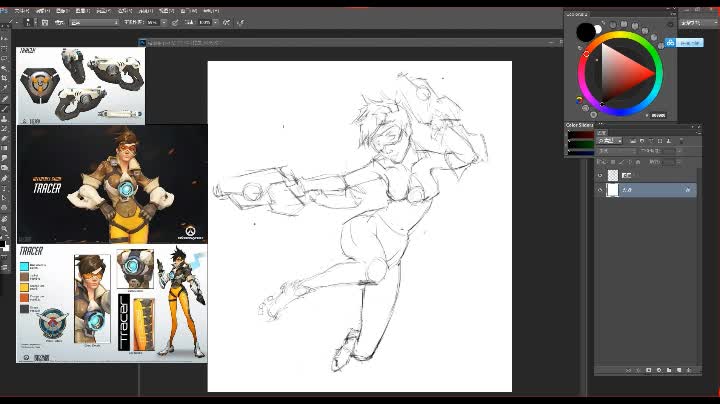Create a new layer
The height and width of the screenshot is (404, 720).
pos(679,370)
